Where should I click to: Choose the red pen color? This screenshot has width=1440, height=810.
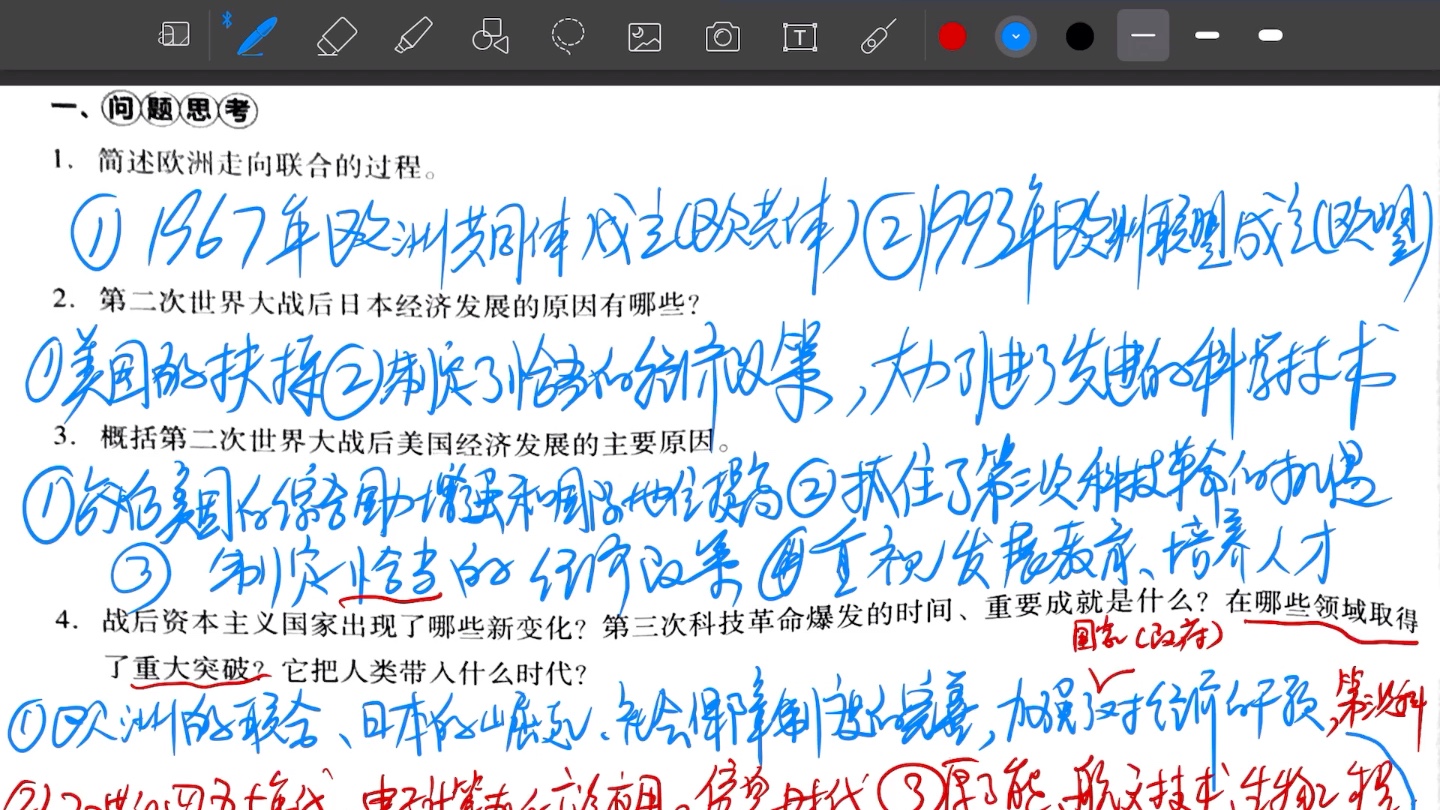(952, 36)
